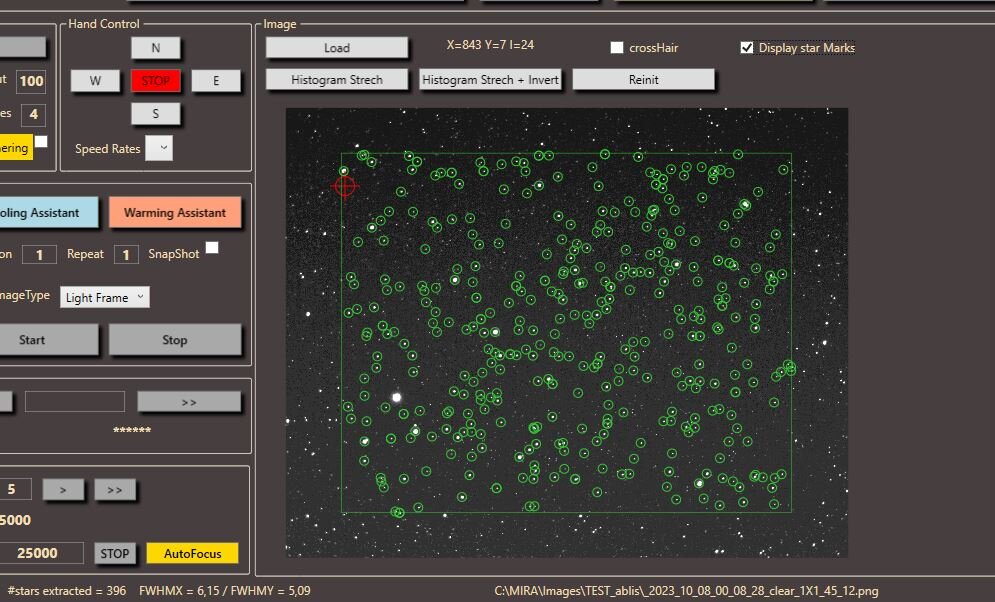Apply Histogram Strech + Invert
The image size is (995, 602).
pyautogui.click(x=491, y=80)
